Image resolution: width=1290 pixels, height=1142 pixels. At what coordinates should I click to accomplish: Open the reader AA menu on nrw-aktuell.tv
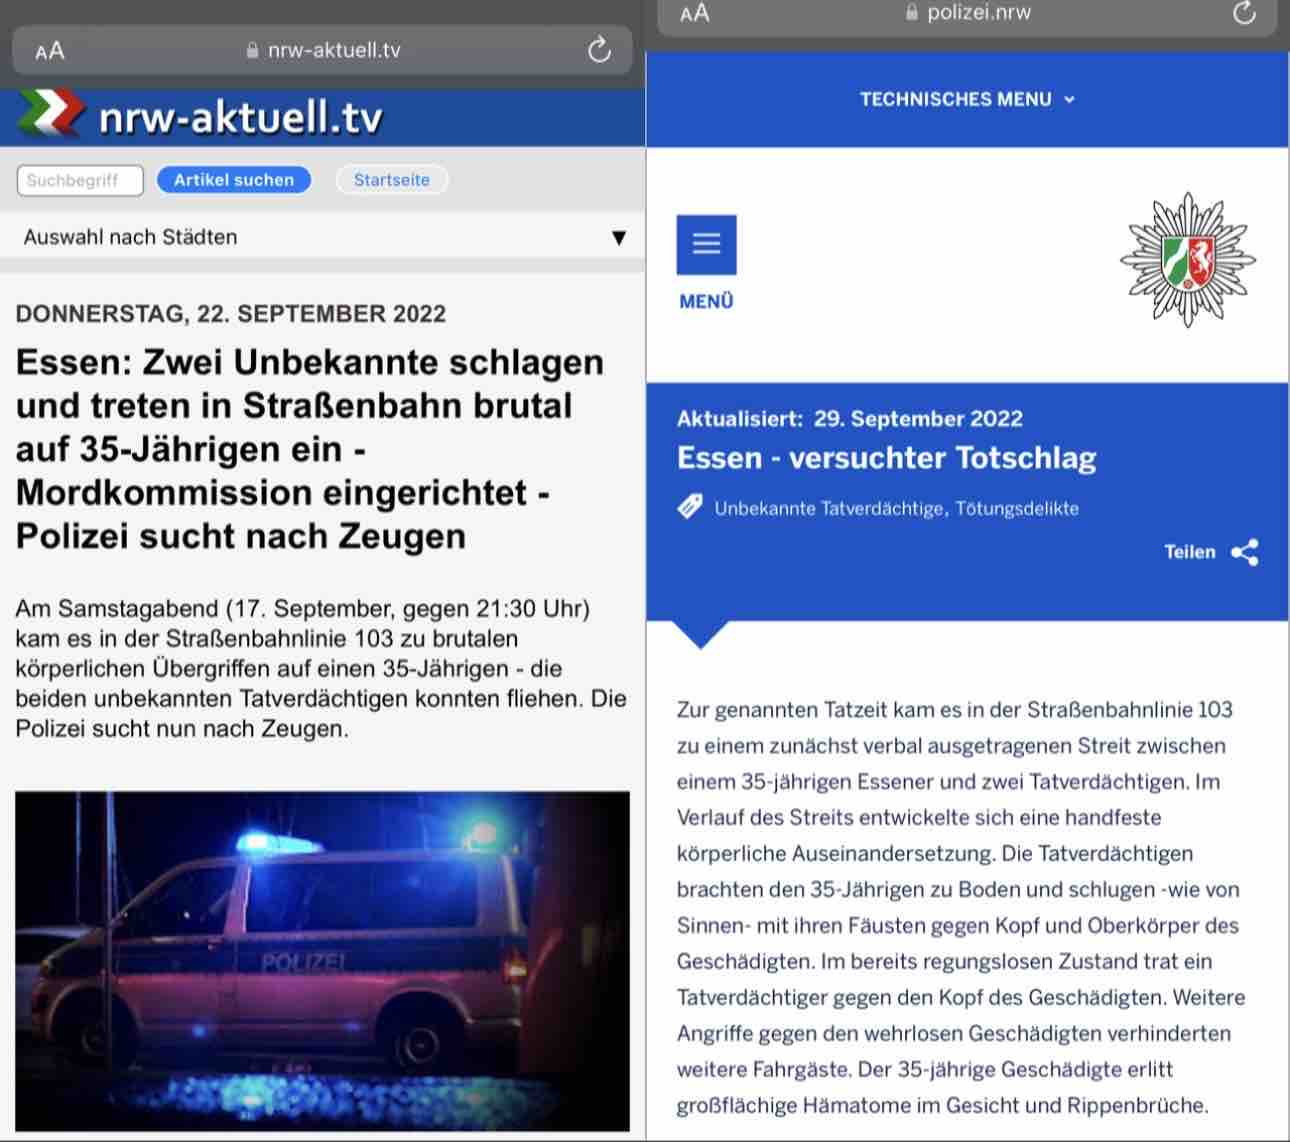(50, 50)
